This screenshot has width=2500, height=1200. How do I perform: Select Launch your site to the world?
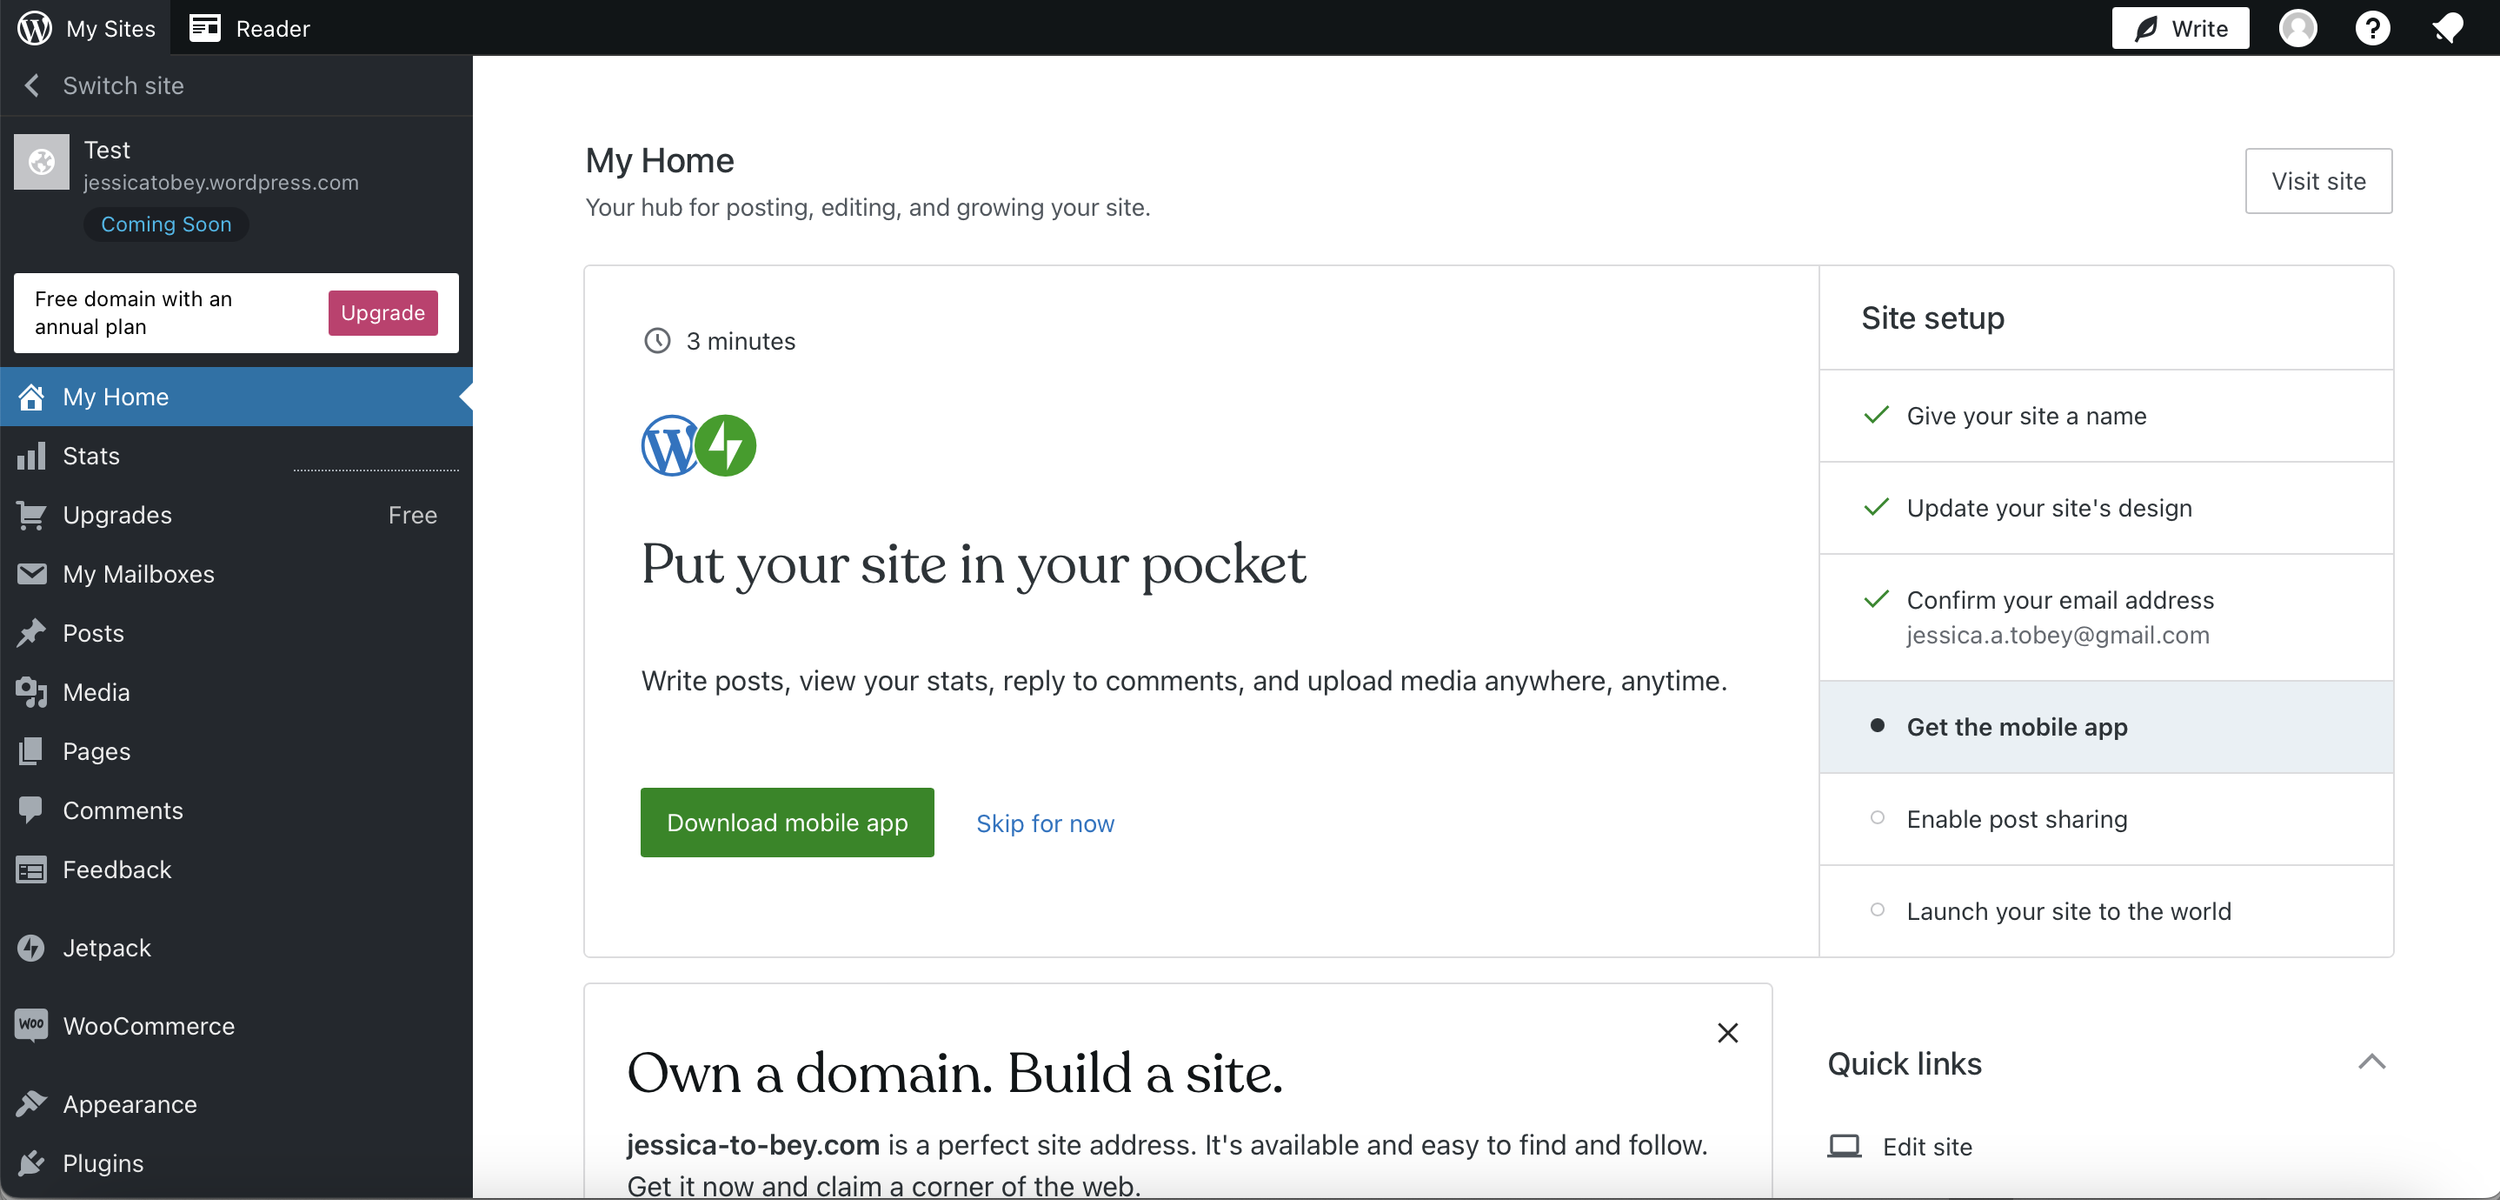[x=2106, y=911]
